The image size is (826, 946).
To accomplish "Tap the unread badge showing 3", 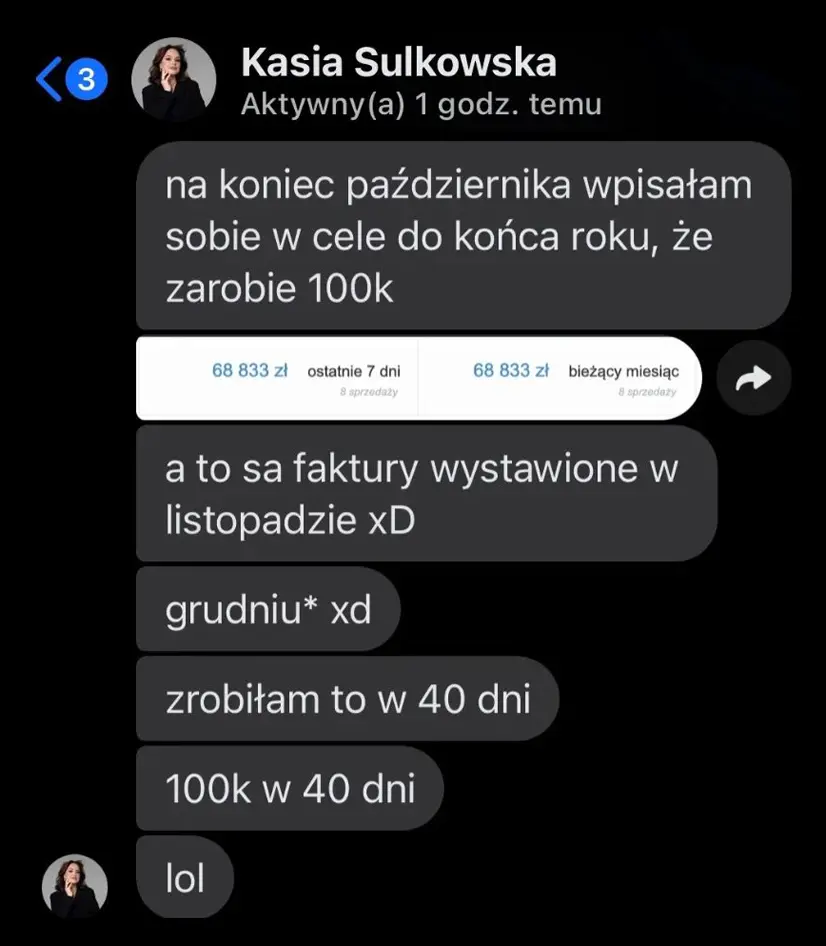I will pyautogui.click(x=86, y=79).
